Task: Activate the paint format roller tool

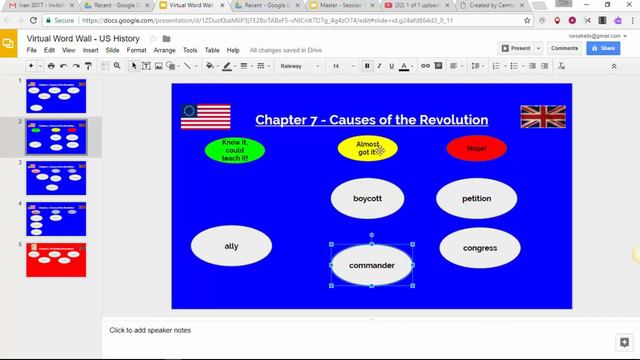Action: (x=88, y=66)
